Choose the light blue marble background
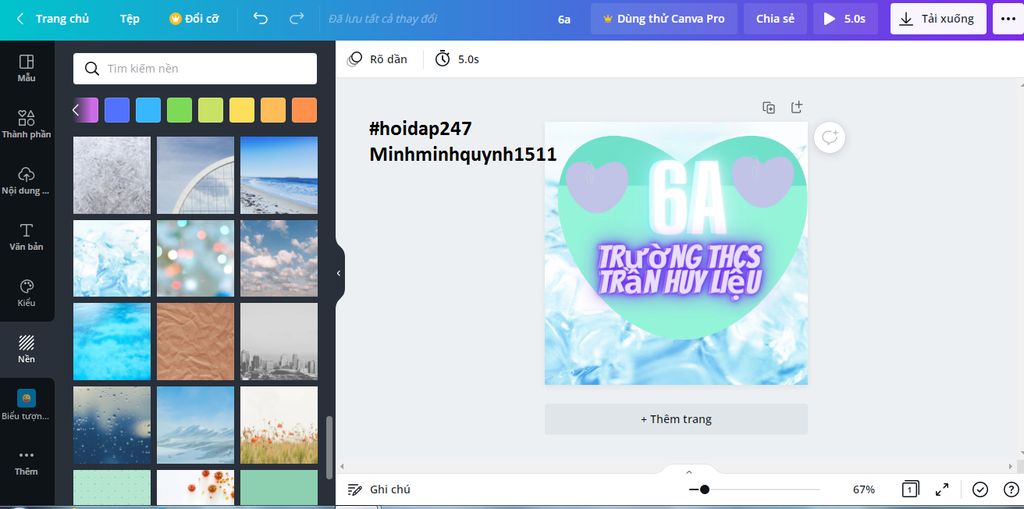 coord(112,258)
